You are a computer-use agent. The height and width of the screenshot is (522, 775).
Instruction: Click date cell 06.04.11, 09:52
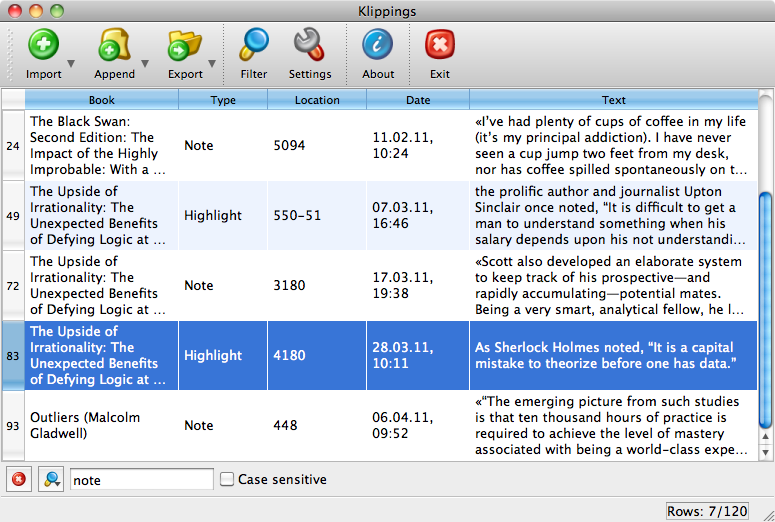point(418,426)
